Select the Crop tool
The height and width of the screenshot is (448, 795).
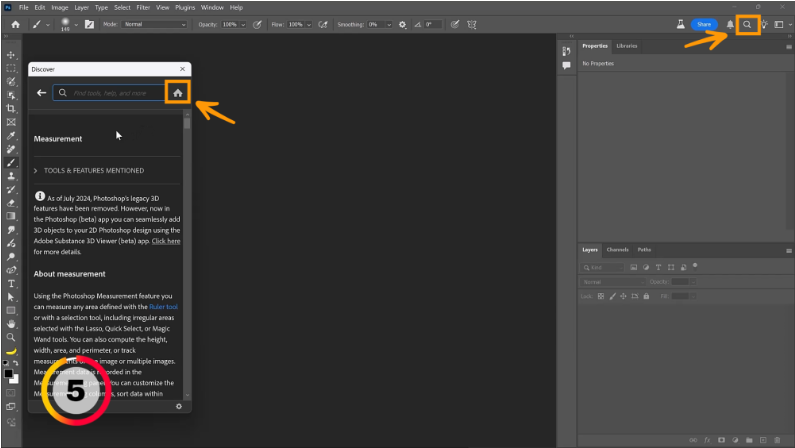(11, 108)
